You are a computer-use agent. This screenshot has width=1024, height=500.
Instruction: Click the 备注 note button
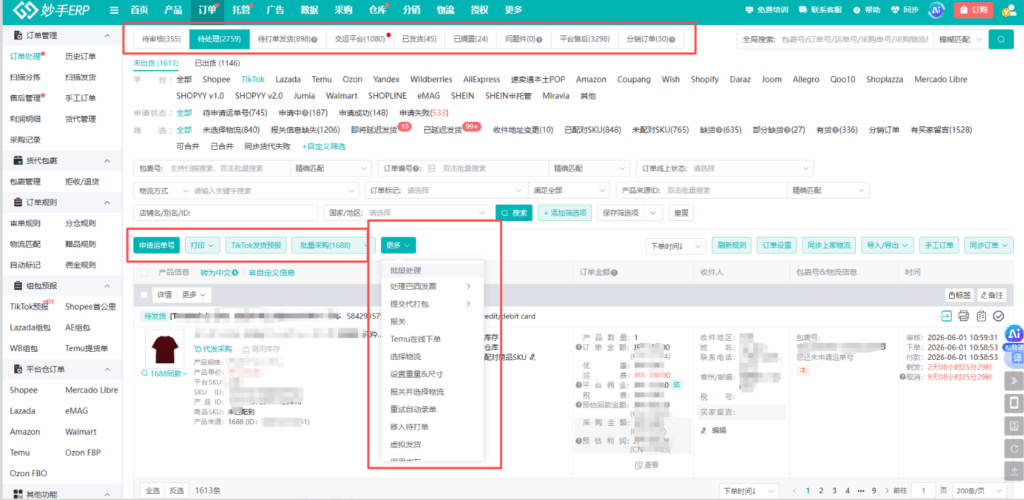991,295
